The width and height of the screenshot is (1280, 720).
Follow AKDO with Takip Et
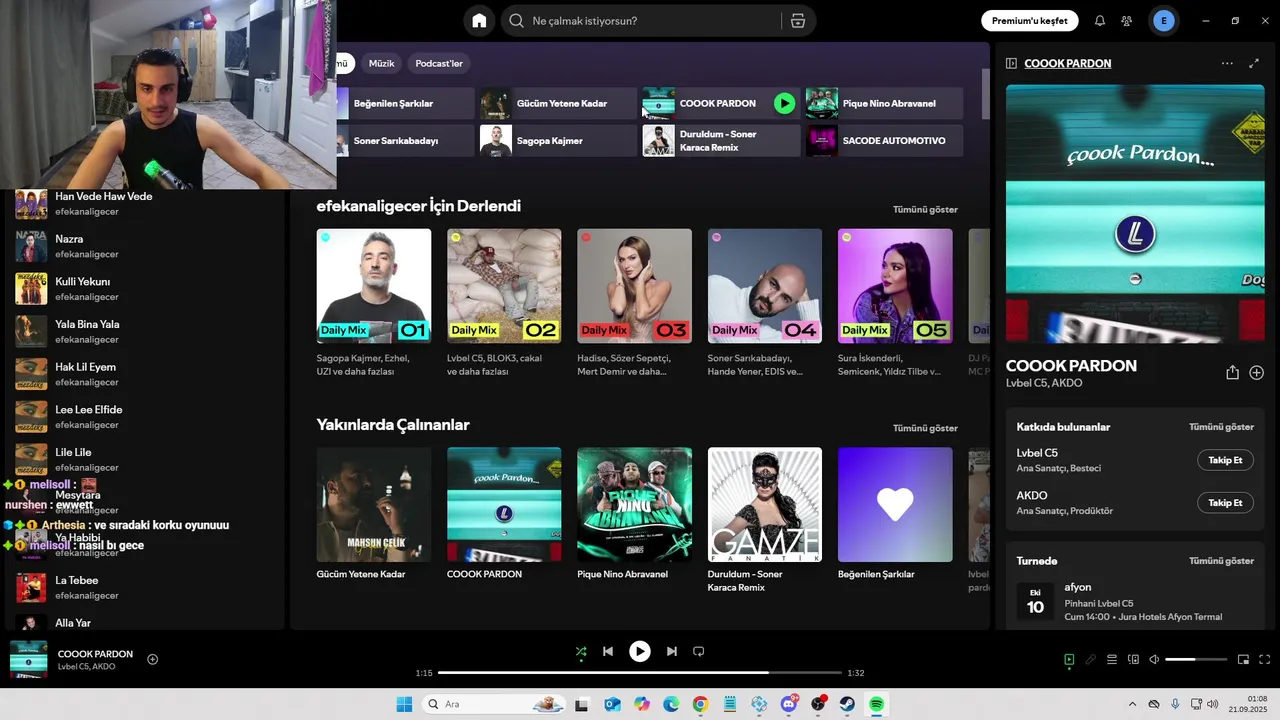pos(1225,503)
